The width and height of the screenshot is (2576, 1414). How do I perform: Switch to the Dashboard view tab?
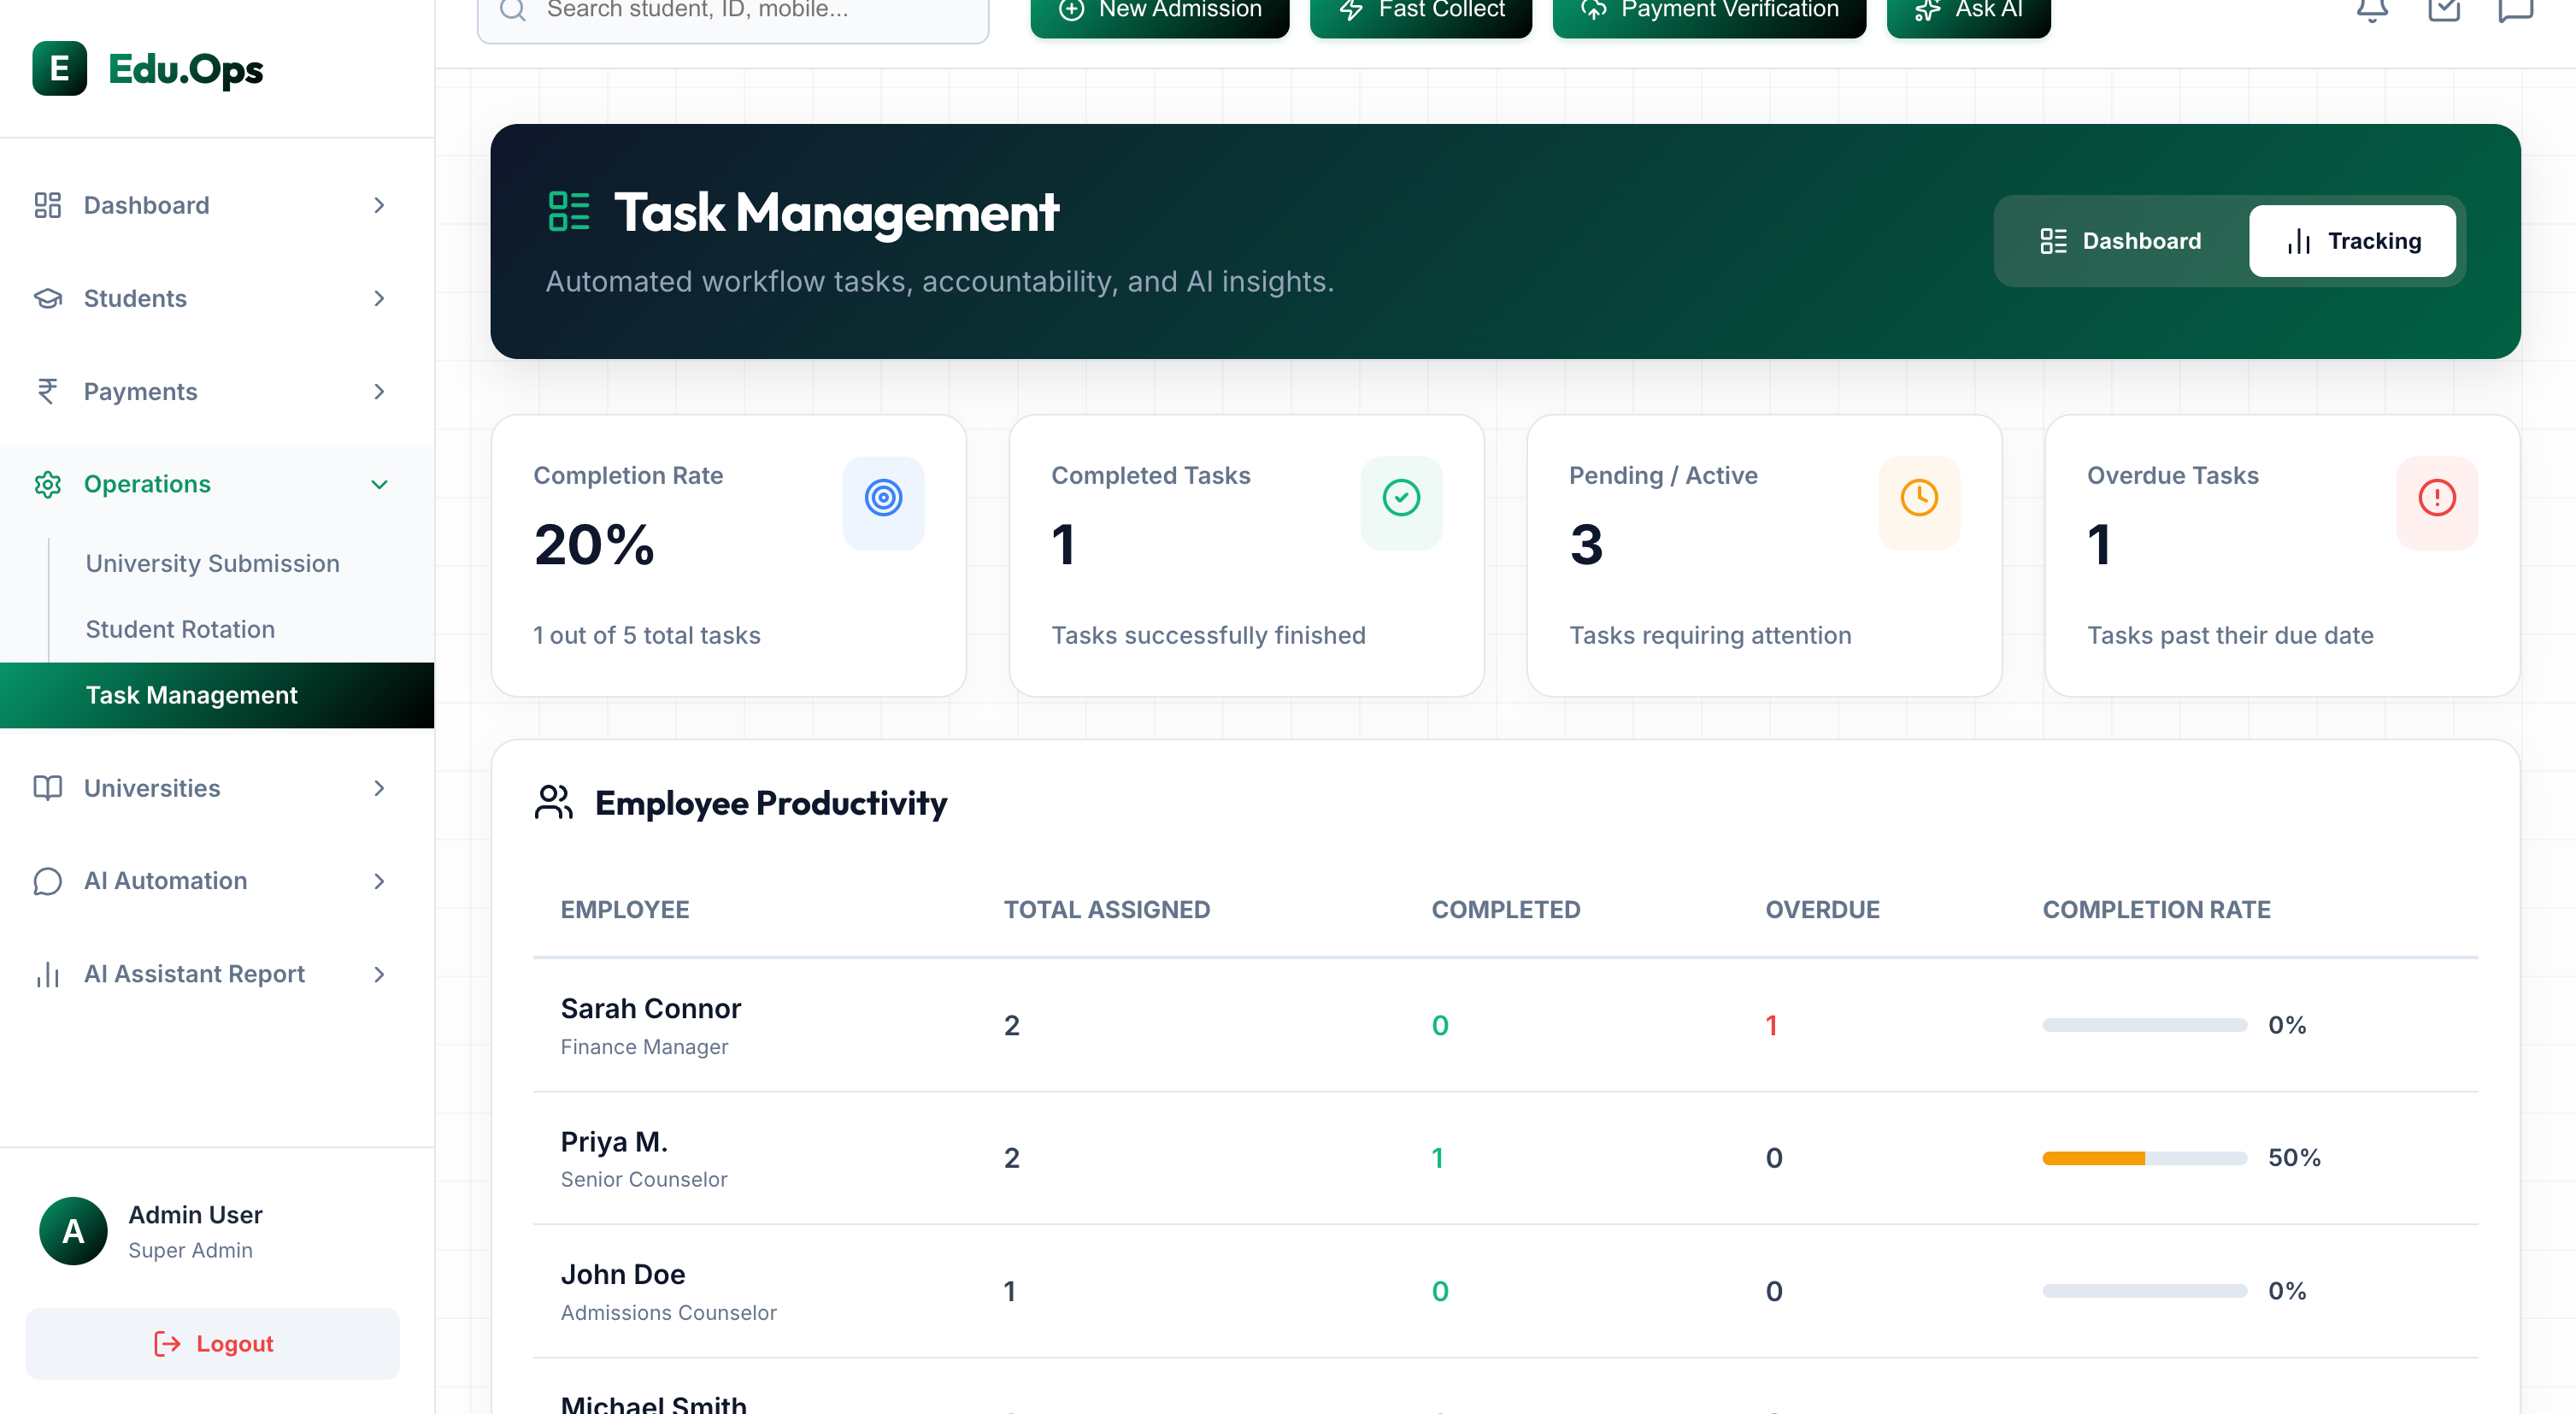(x=2120, y=241)
